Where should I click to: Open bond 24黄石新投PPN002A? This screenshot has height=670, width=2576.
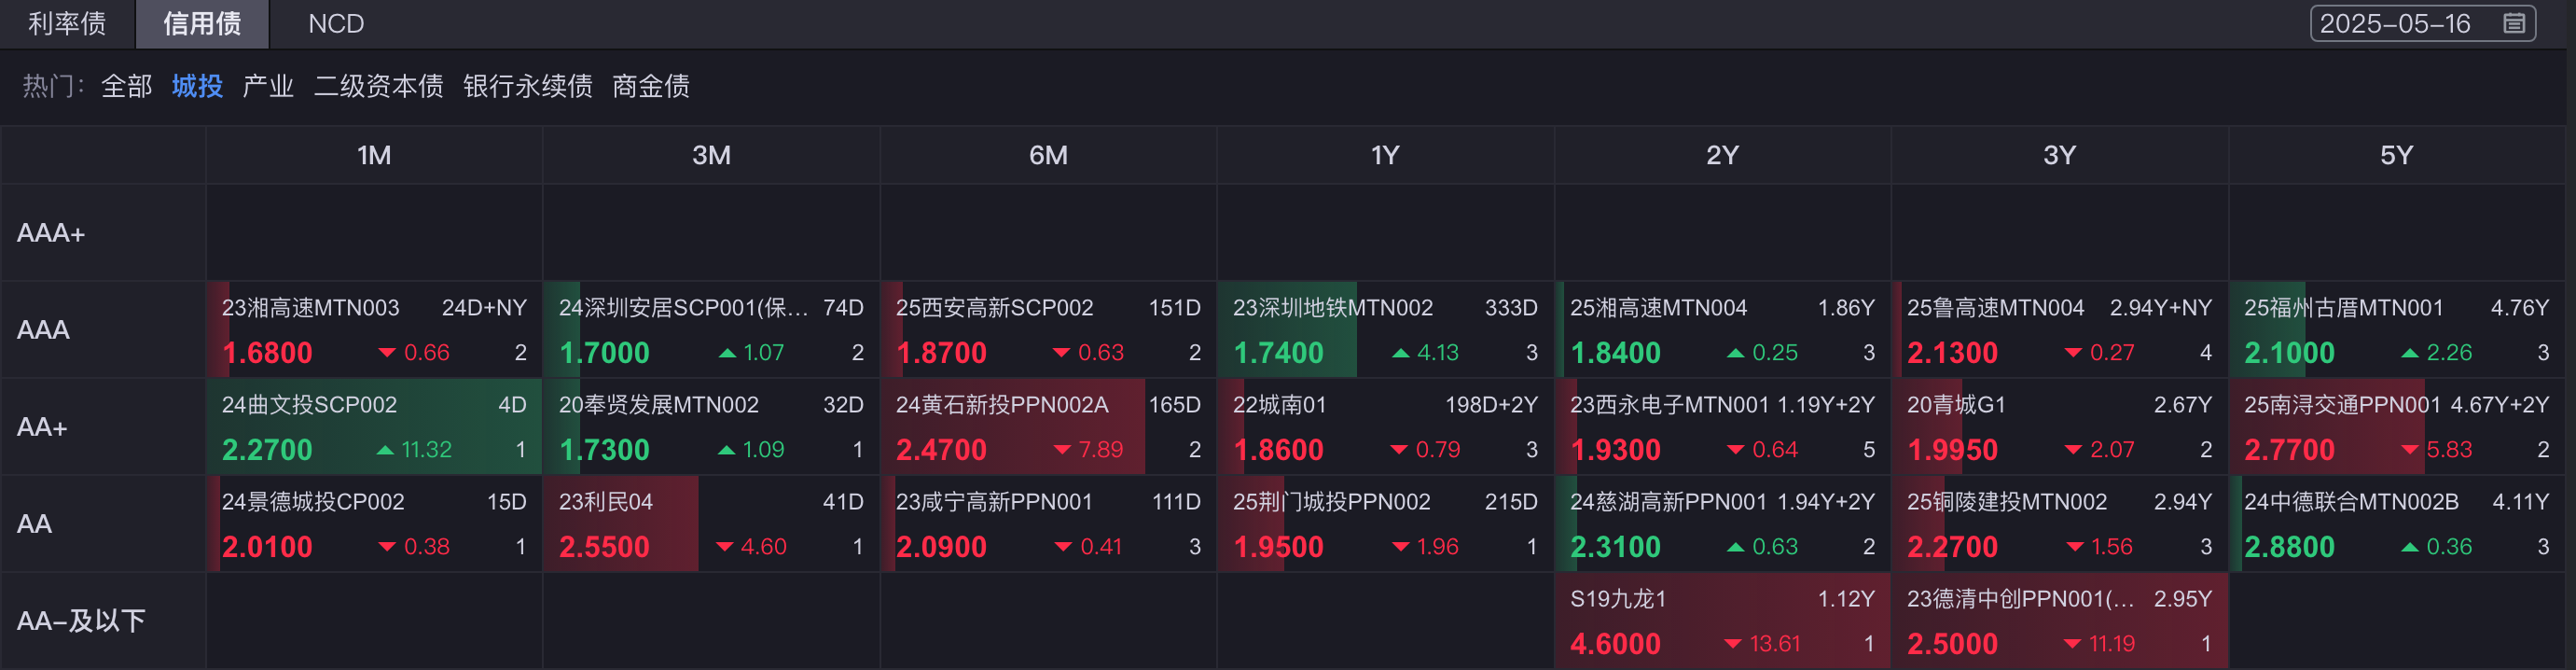point(1001,405)
